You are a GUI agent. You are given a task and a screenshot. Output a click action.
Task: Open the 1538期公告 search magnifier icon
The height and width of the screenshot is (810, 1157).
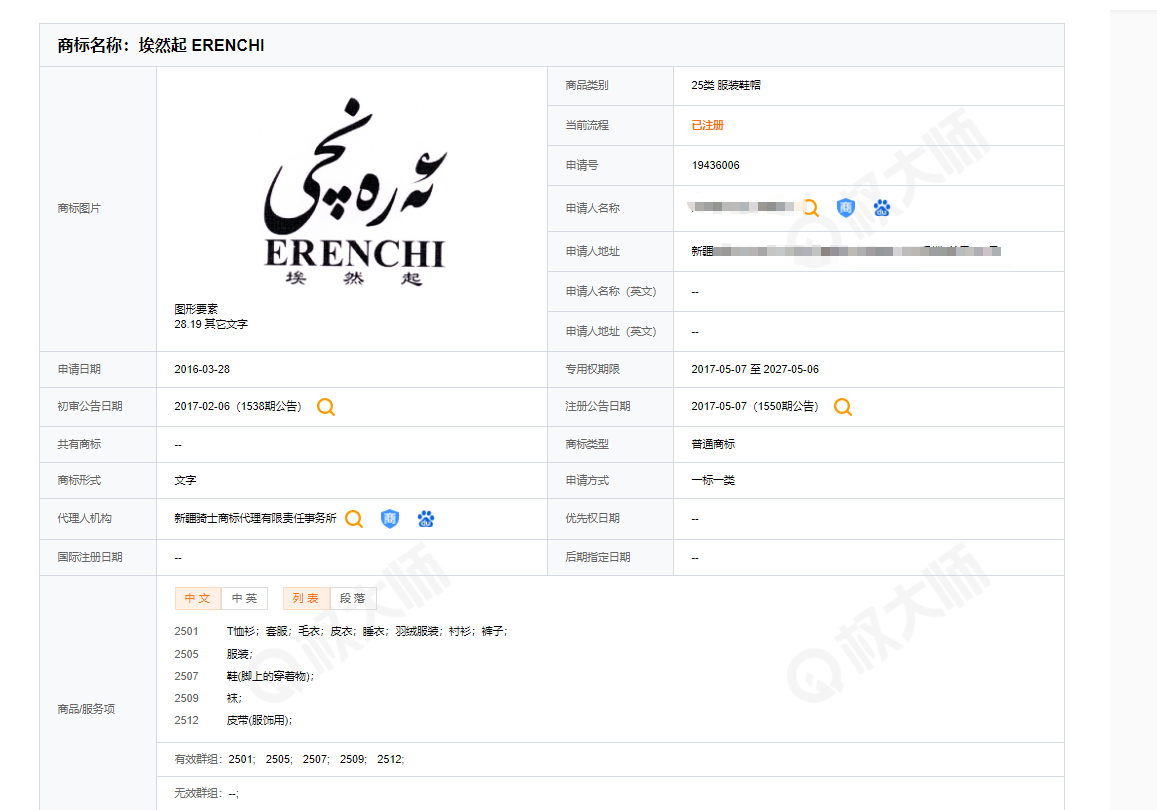click(325, 406)
